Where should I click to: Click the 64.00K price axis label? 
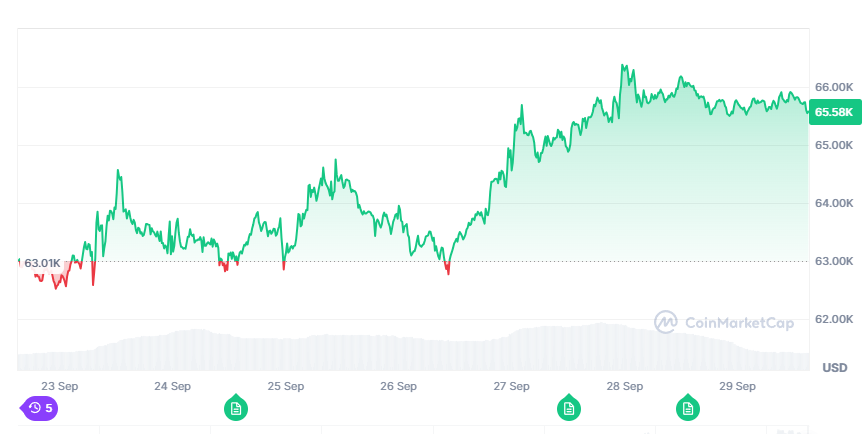click(x=834, y=204)
